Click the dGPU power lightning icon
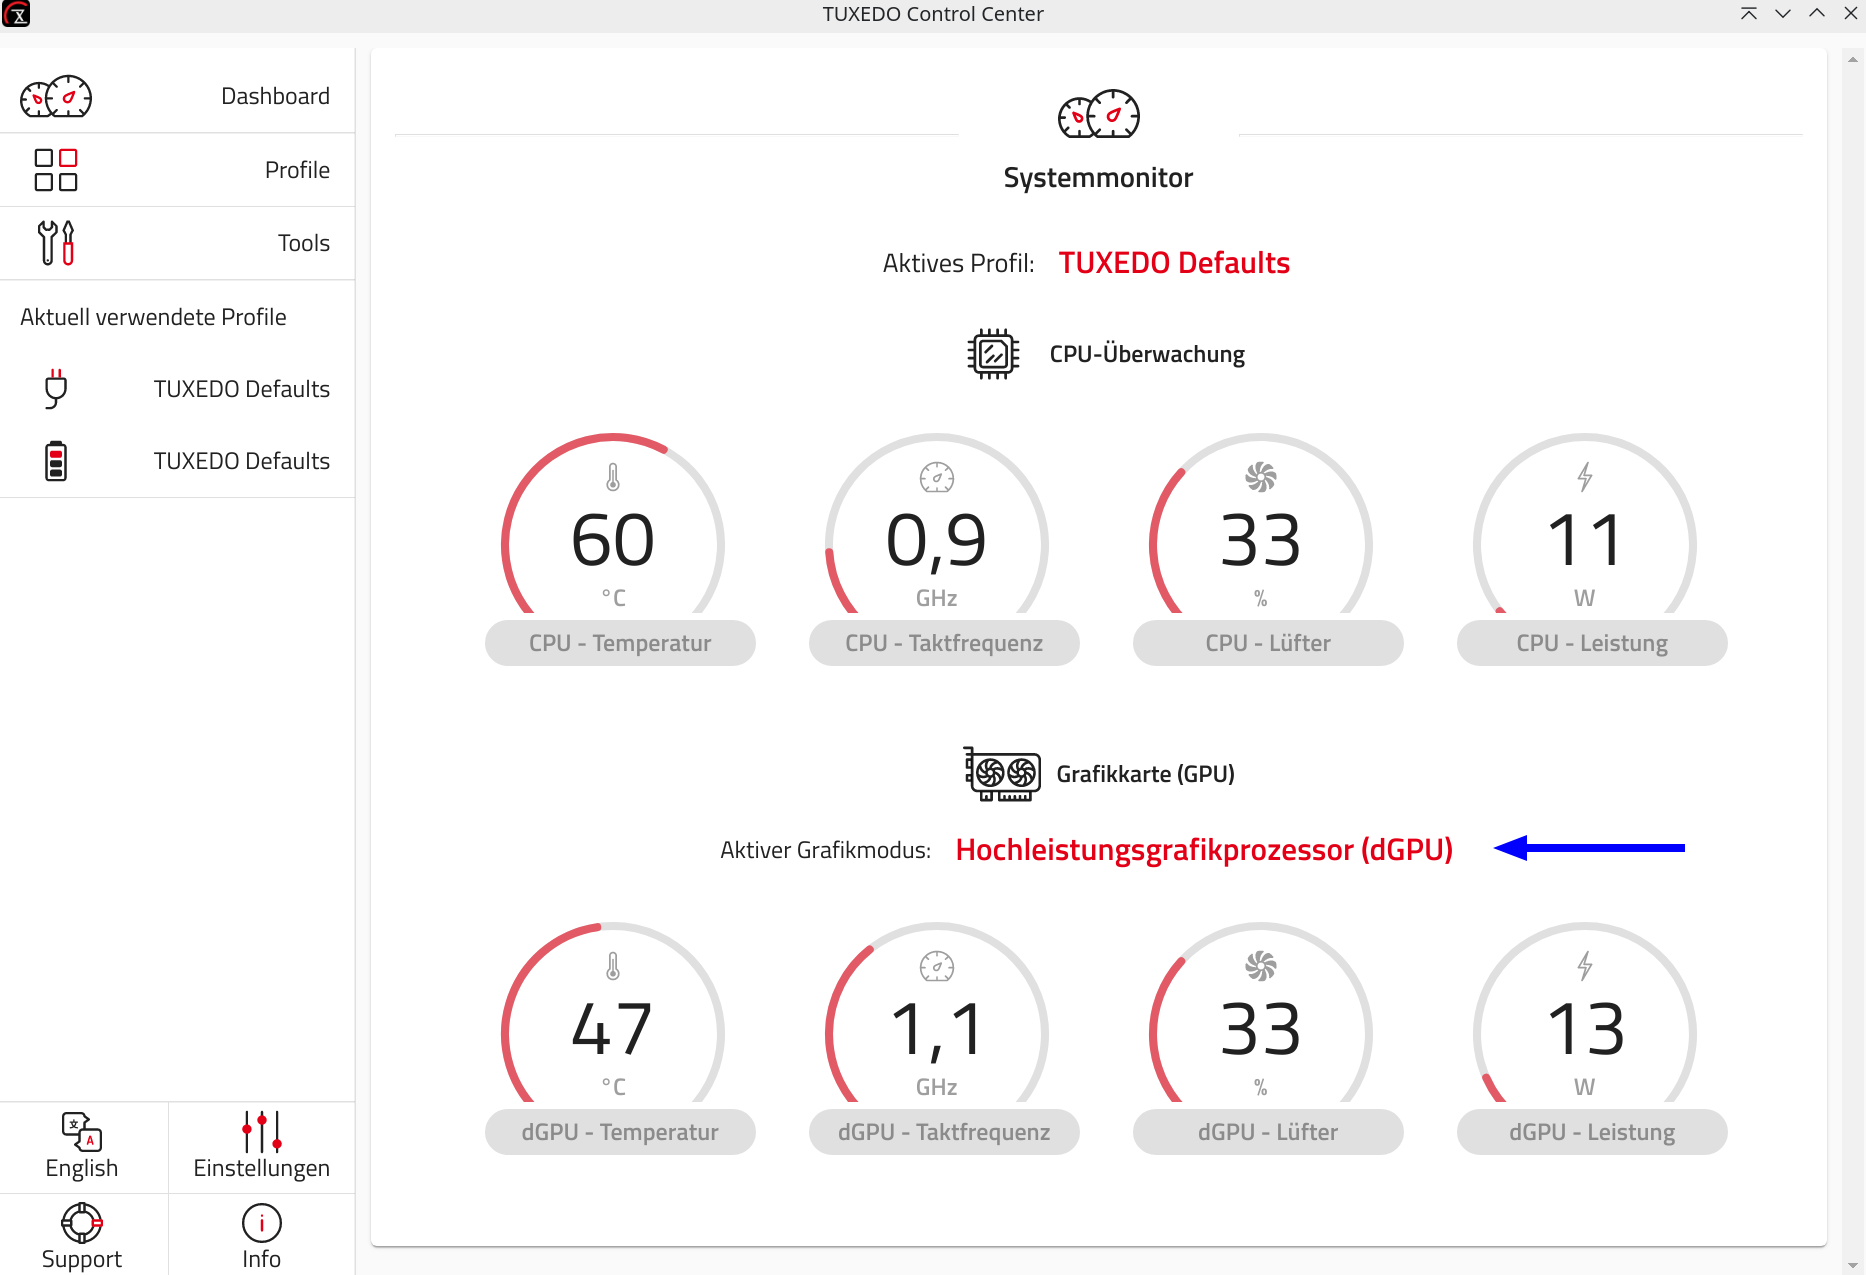This screenshot has height=1275, width=1866. pyautogui.click(x=1585, y=966)
